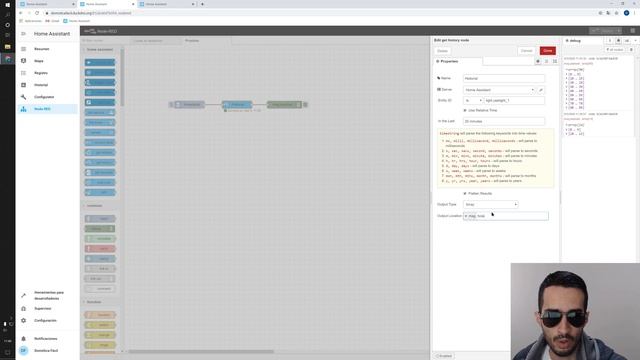The width and height of the screenshot is (640, 360).
Task: Clear debug messages with trash icon
Action: [x=631, y=50]
